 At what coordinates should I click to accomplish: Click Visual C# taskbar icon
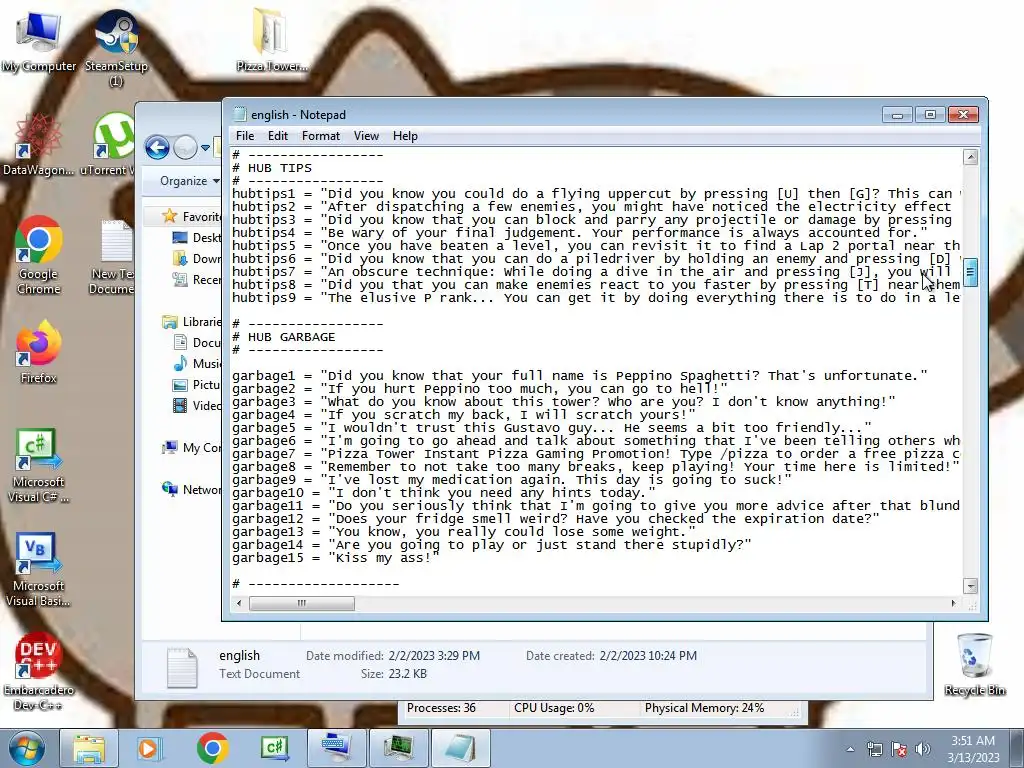click(275, 748)
